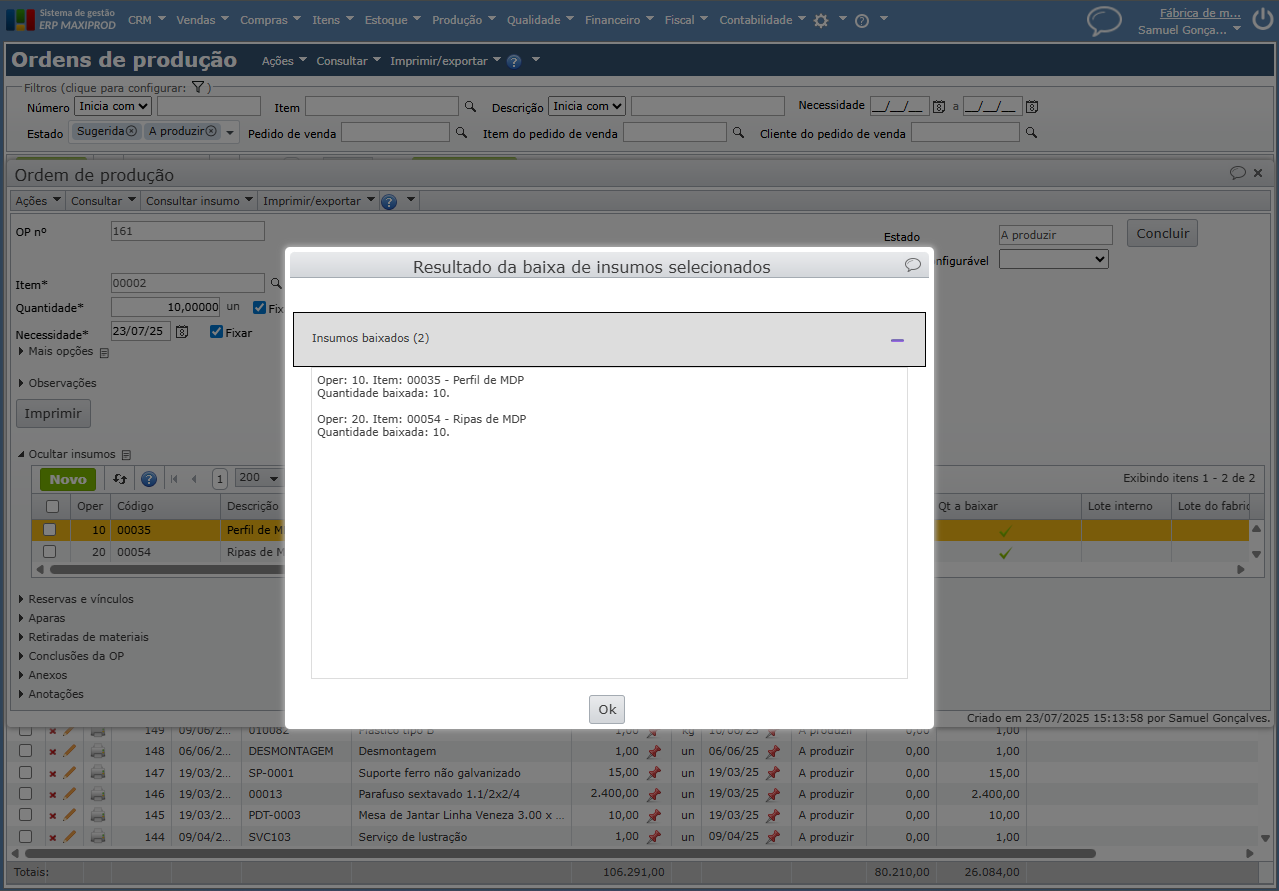Click the pencil edit icon on row 147
This screenshot has width=1279, height=891.
click(x=69, y=772)
